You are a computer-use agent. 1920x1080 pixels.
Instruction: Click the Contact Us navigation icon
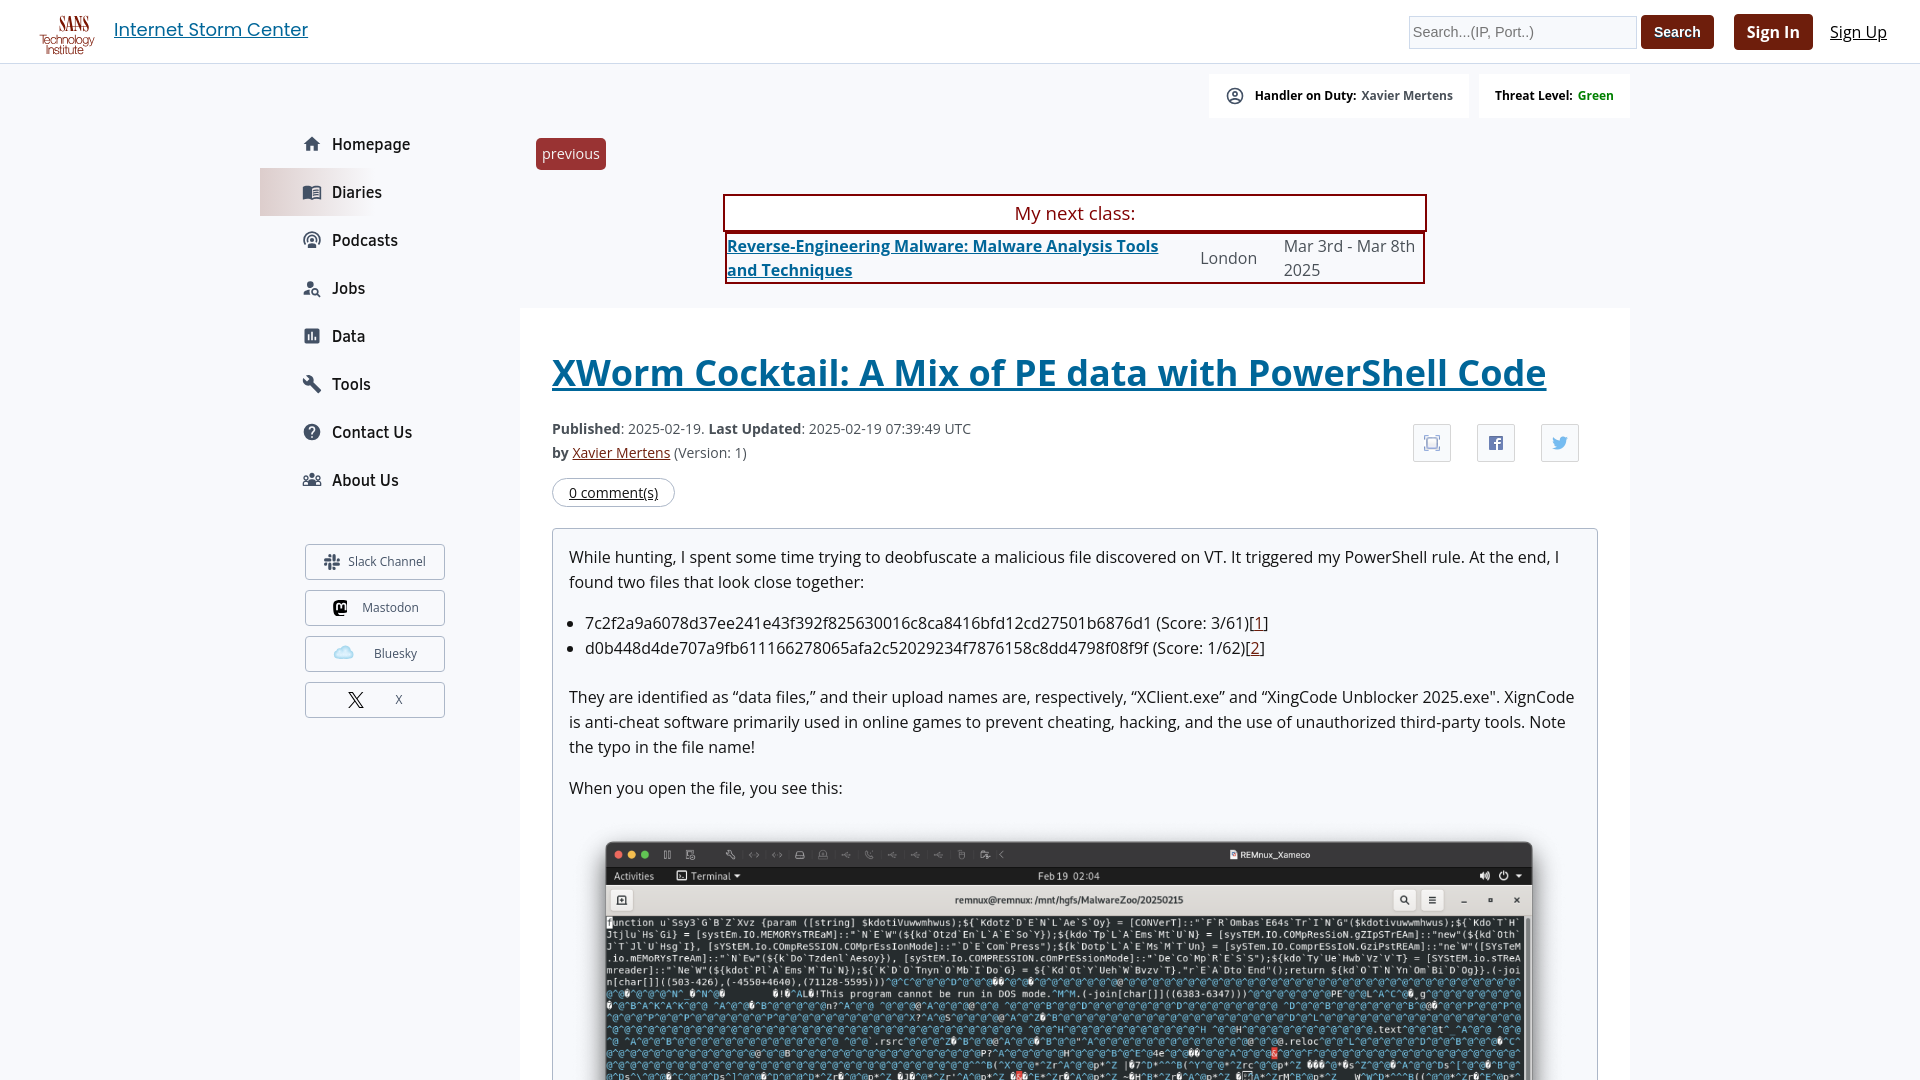(x=311, y=433)
